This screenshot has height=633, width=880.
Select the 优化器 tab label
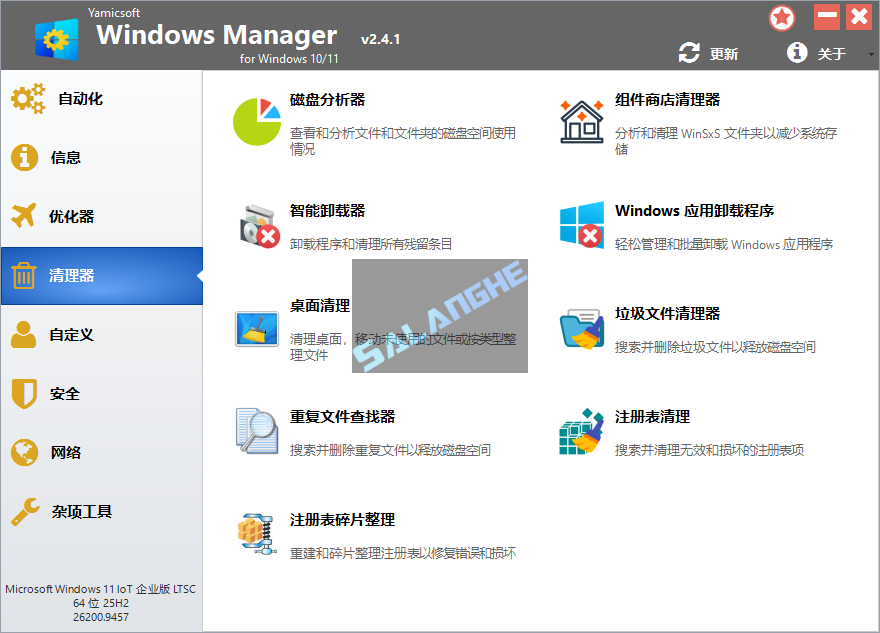tap(71, 217)
